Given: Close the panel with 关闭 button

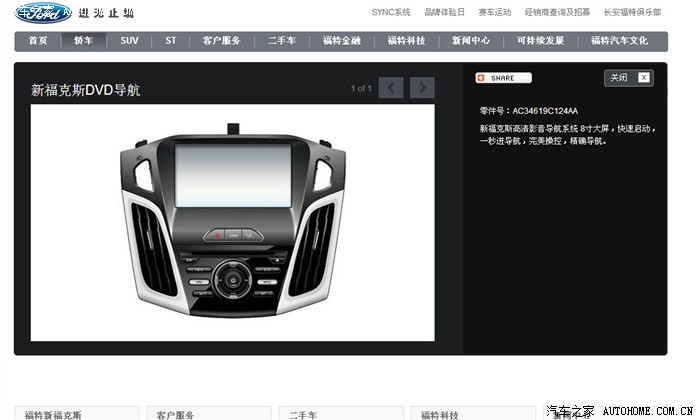Looking at the screenshot, I should pyautogui.click(x=629, y=78).
